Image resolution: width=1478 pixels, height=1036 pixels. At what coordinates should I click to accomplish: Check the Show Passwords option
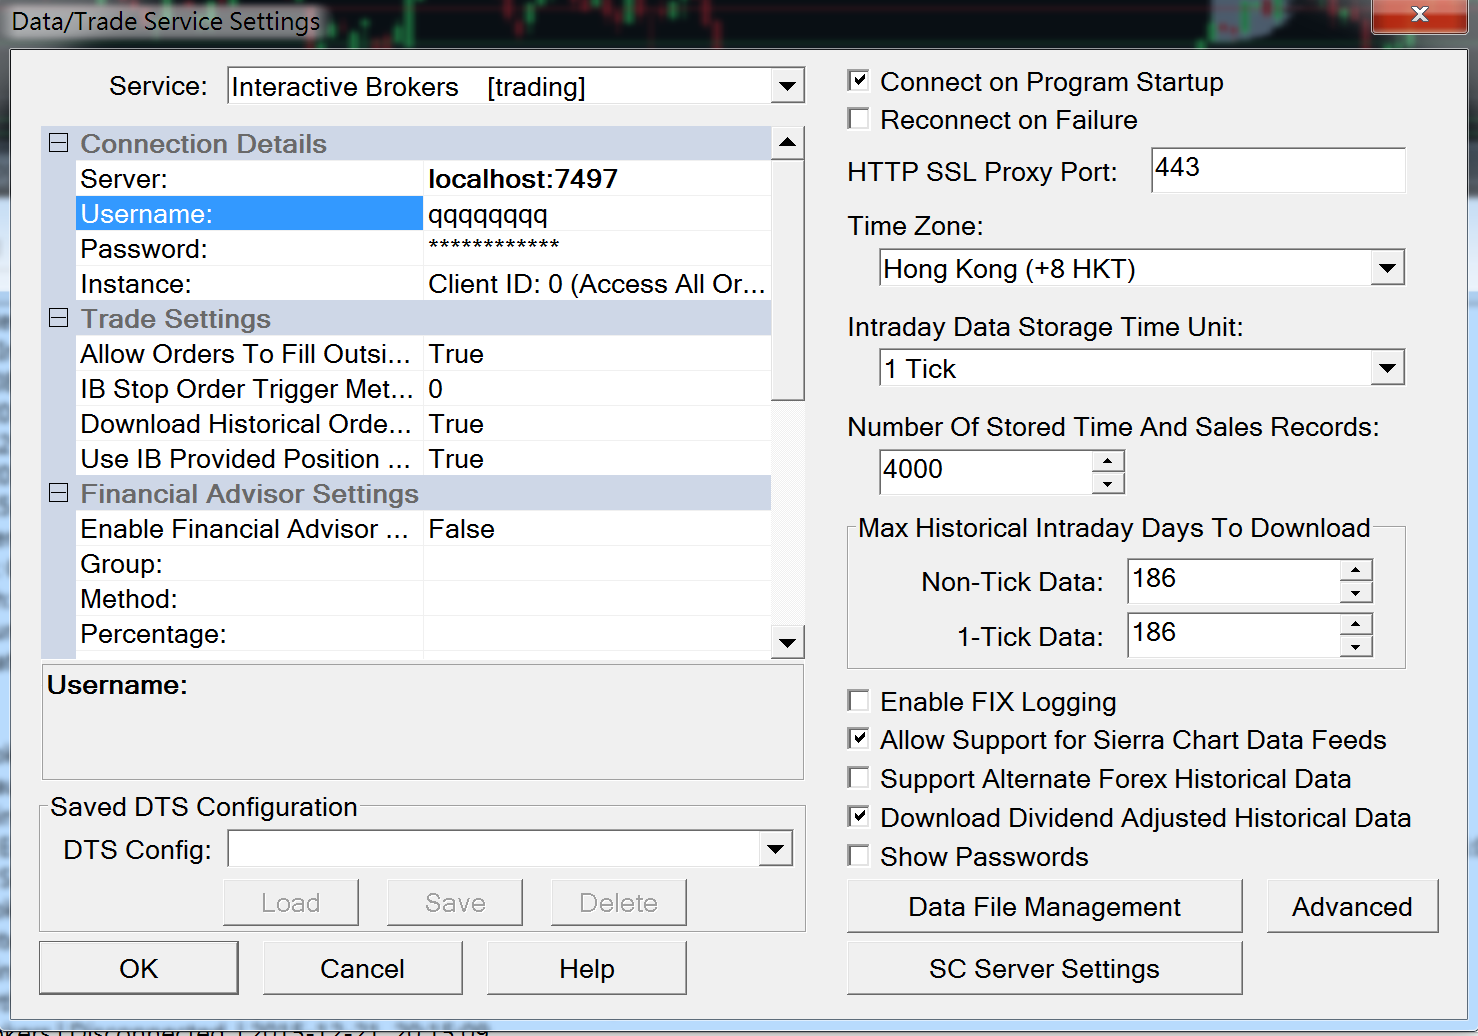(859, 856)
